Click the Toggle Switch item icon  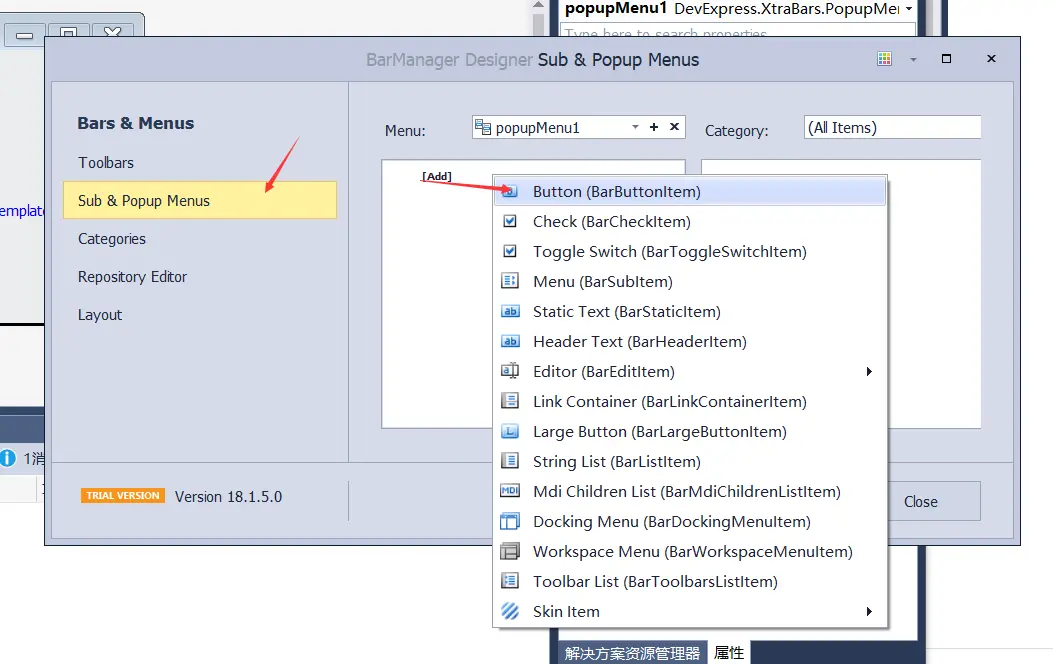coord(510,252)
